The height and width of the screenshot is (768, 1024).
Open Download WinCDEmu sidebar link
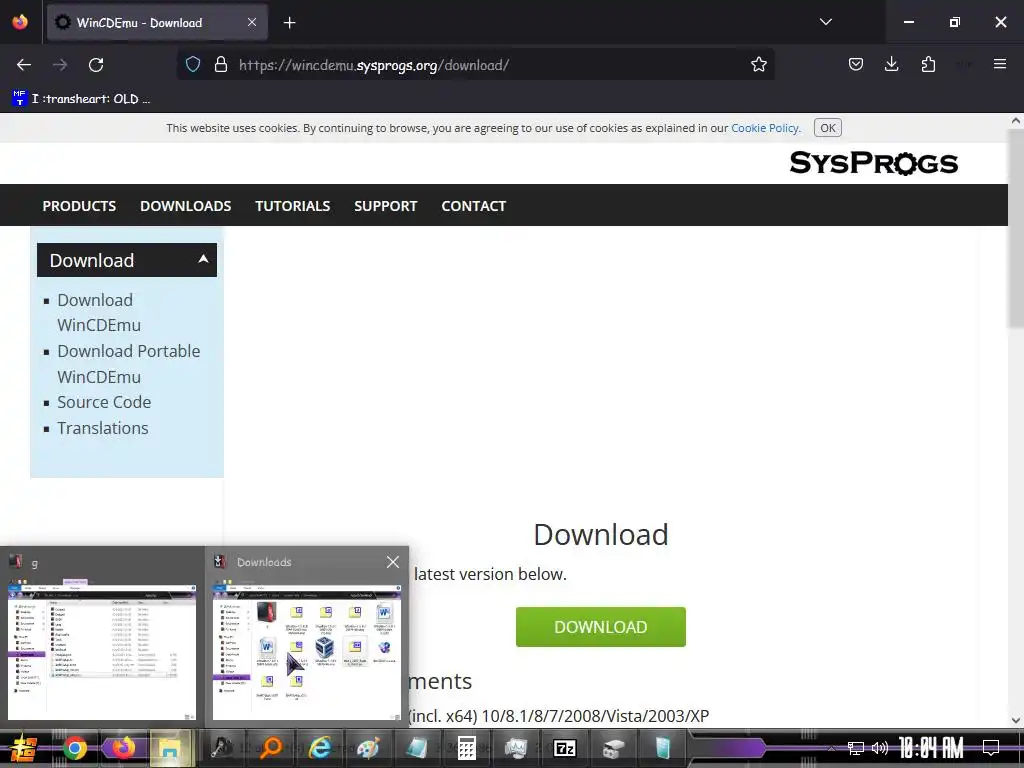tap(99, 313)
